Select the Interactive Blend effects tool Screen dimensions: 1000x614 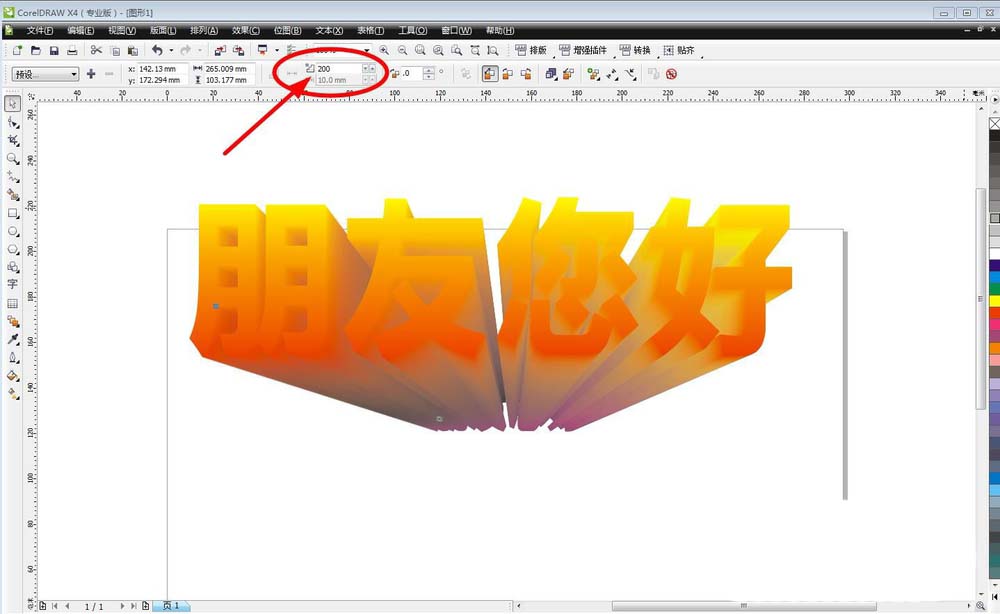13,321
